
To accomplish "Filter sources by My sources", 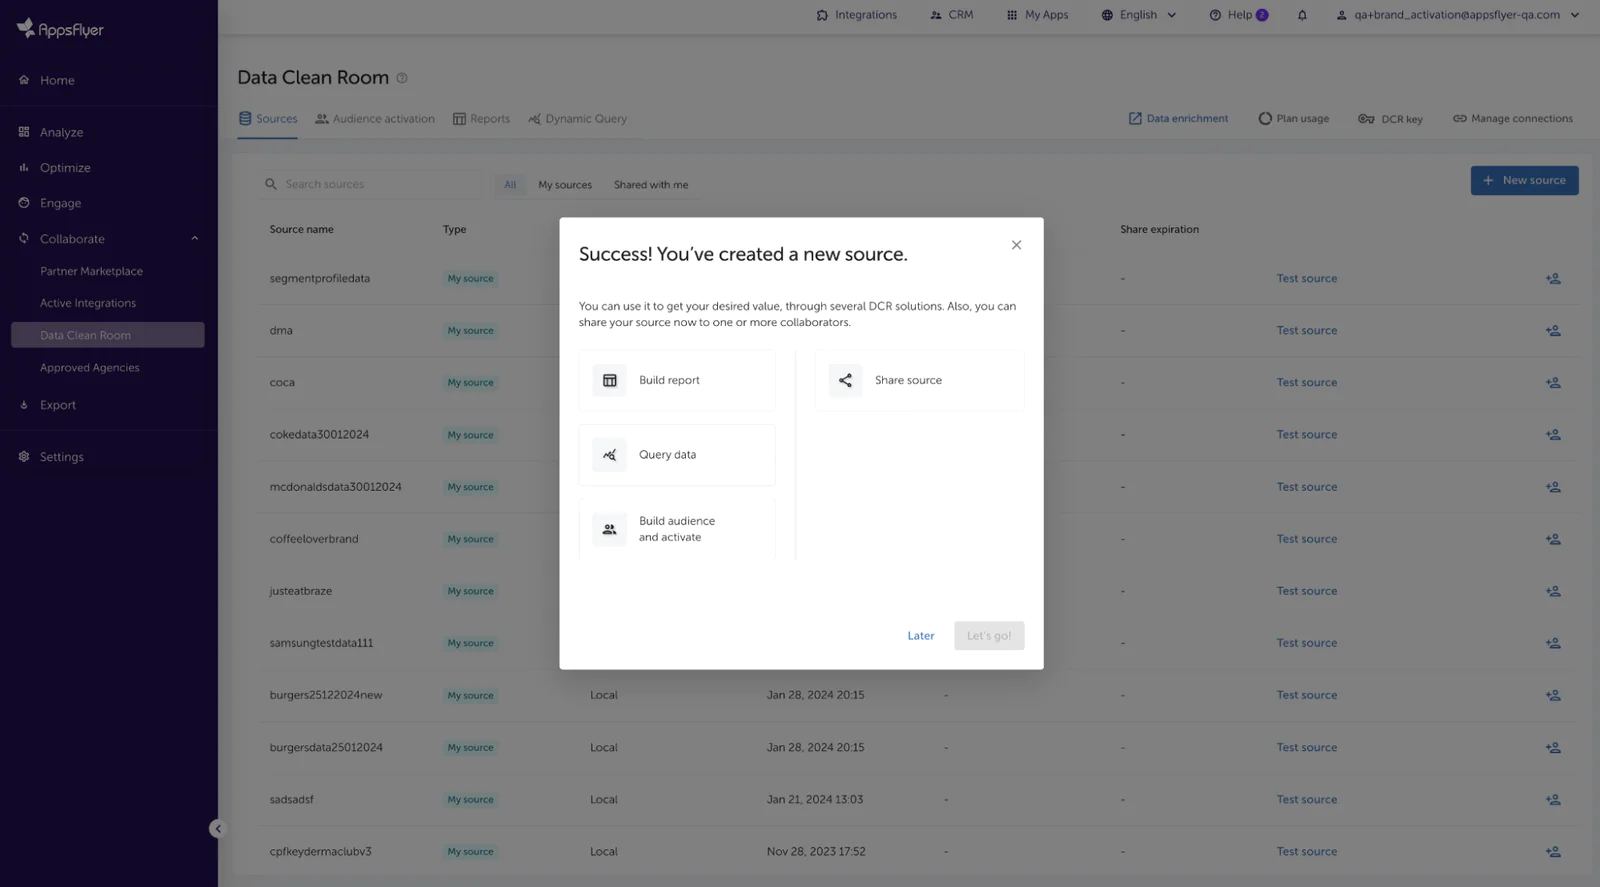I will click(565, 185).
